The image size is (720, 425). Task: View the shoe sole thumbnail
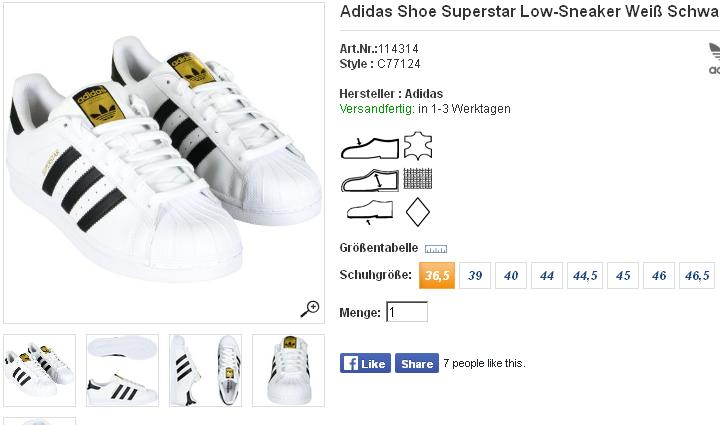click(122, 370)
